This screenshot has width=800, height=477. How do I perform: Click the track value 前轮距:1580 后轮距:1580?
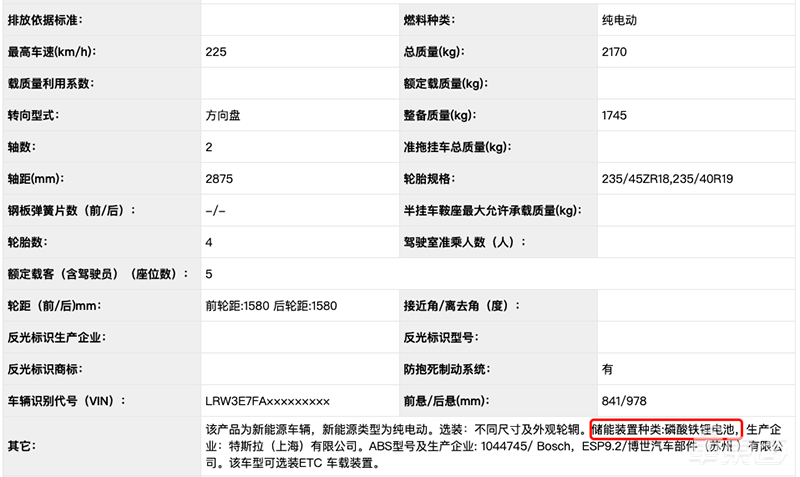pyautogui.click(x=271, y=306)
